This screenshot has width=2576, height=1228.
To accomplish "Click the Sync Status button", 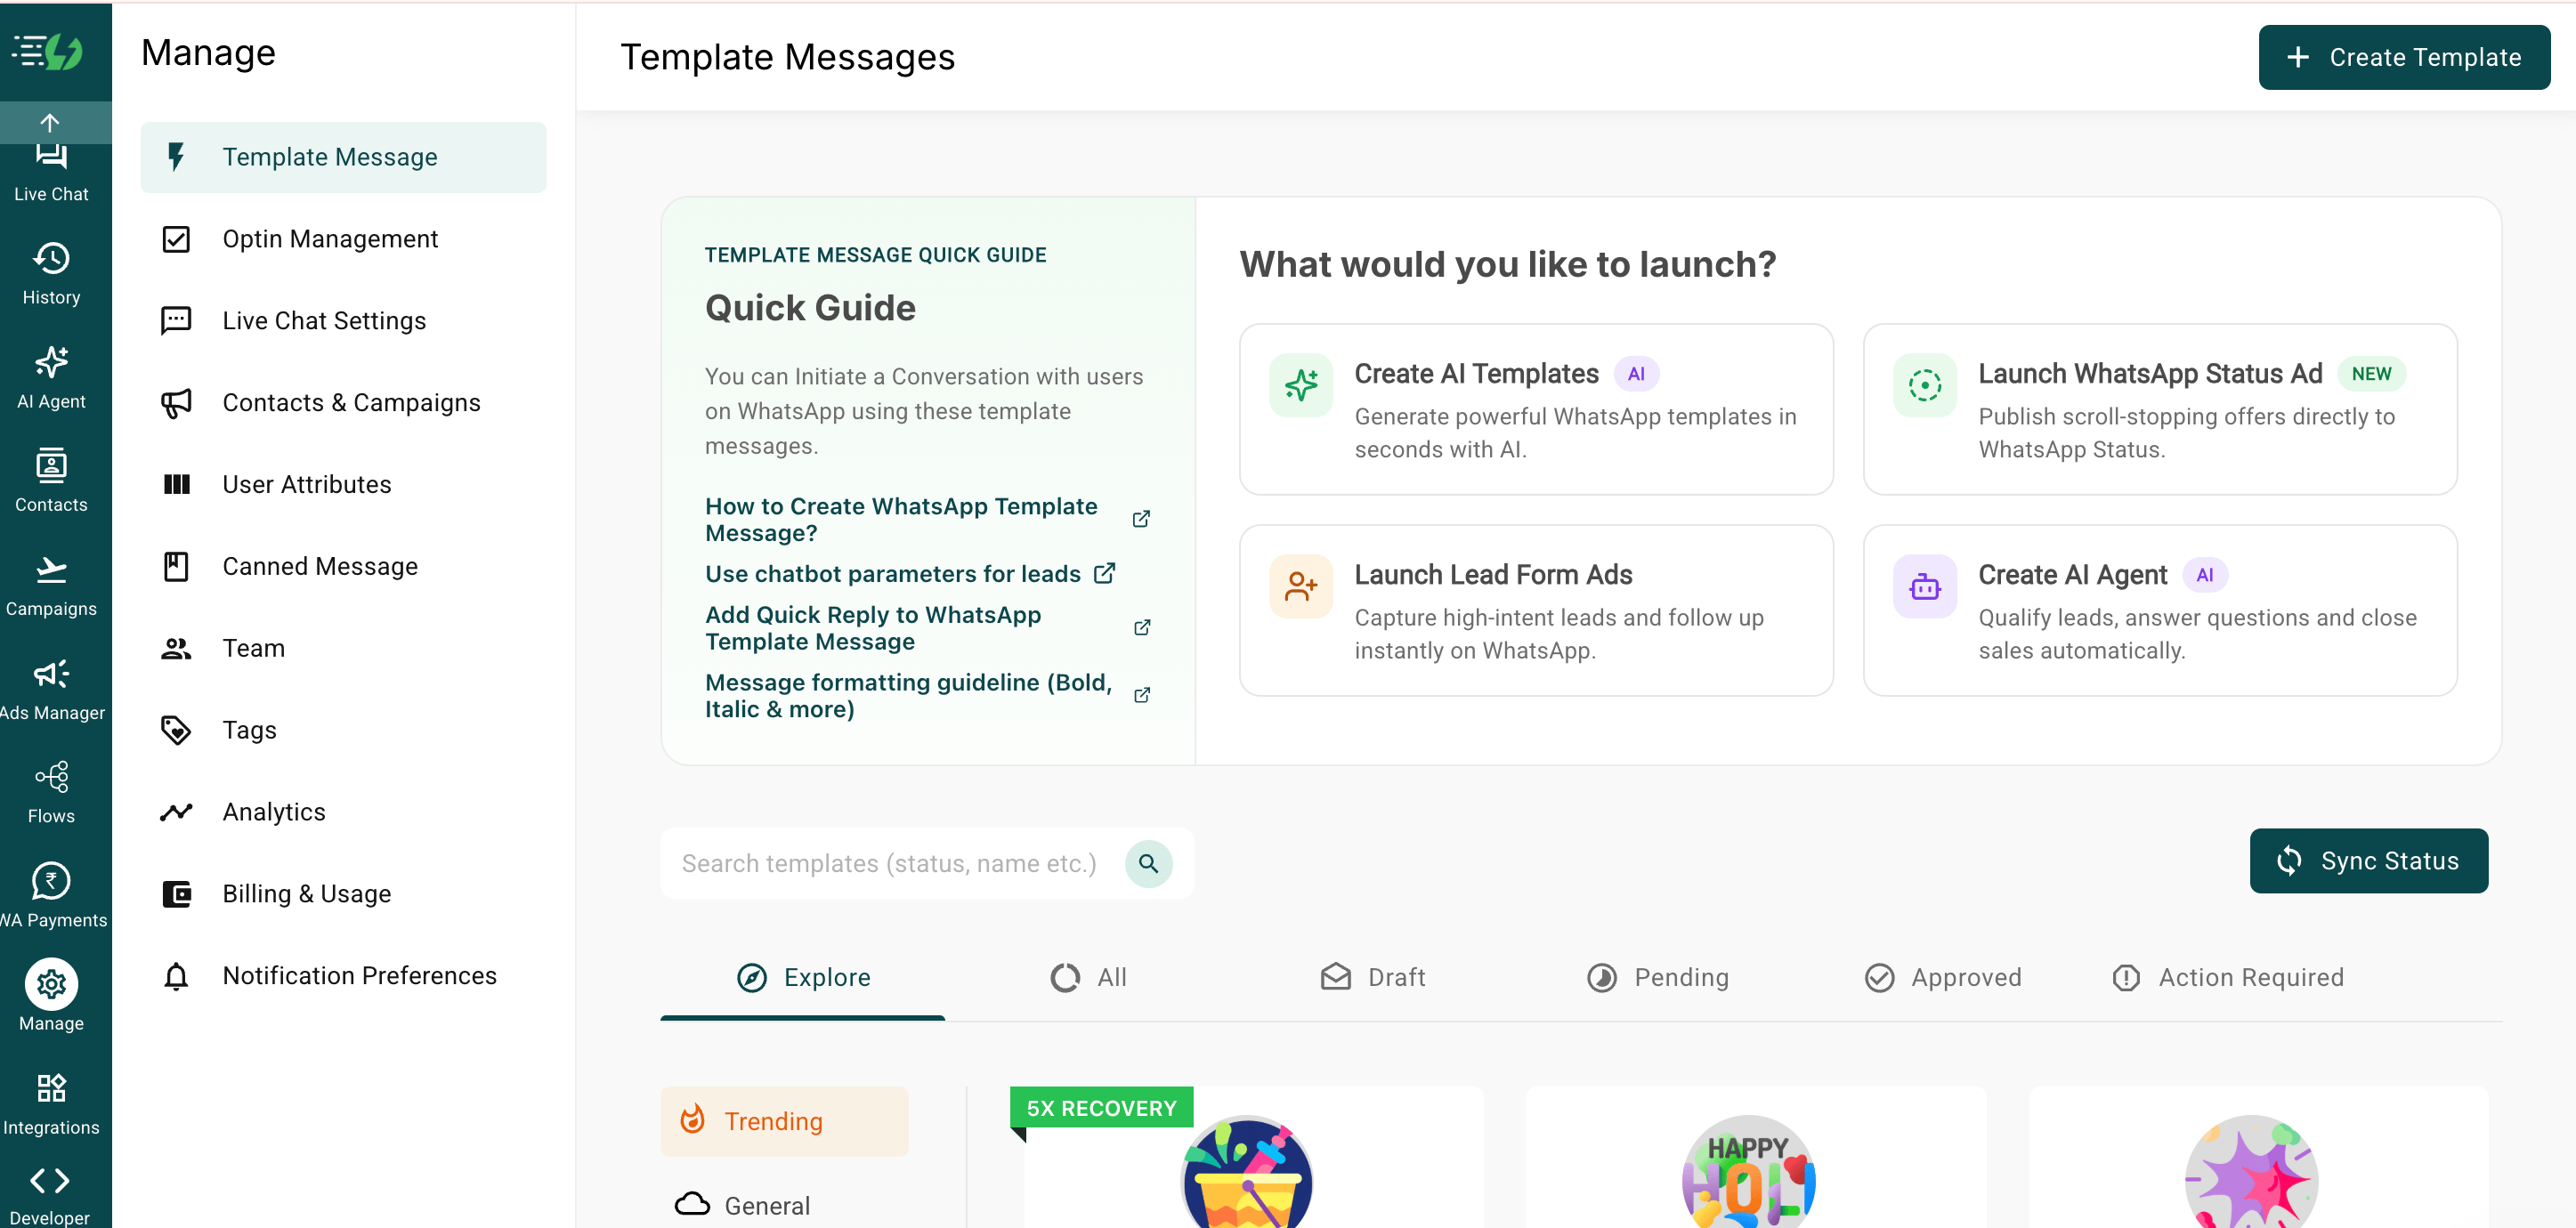I will (x=2368, y=861).
